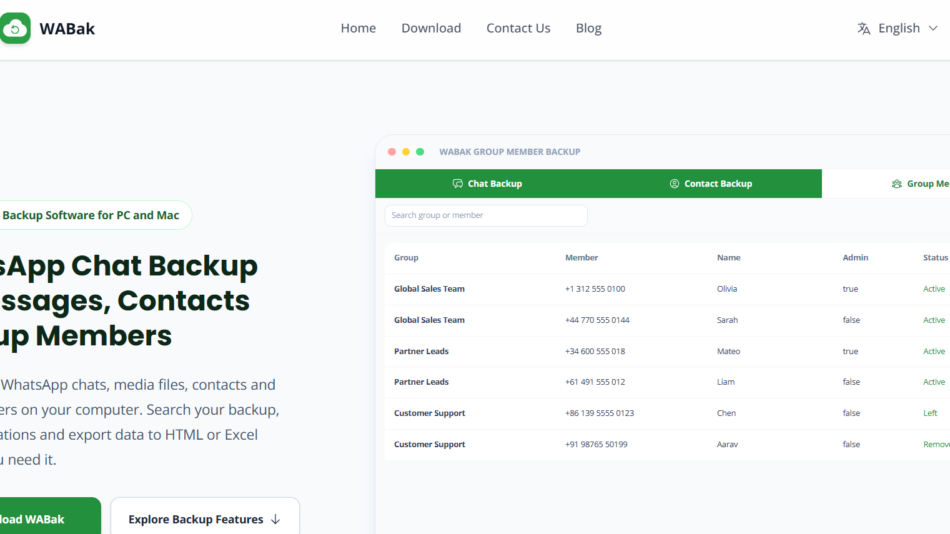Click the yellow window dot in mockup

click(x=406, y=152)
